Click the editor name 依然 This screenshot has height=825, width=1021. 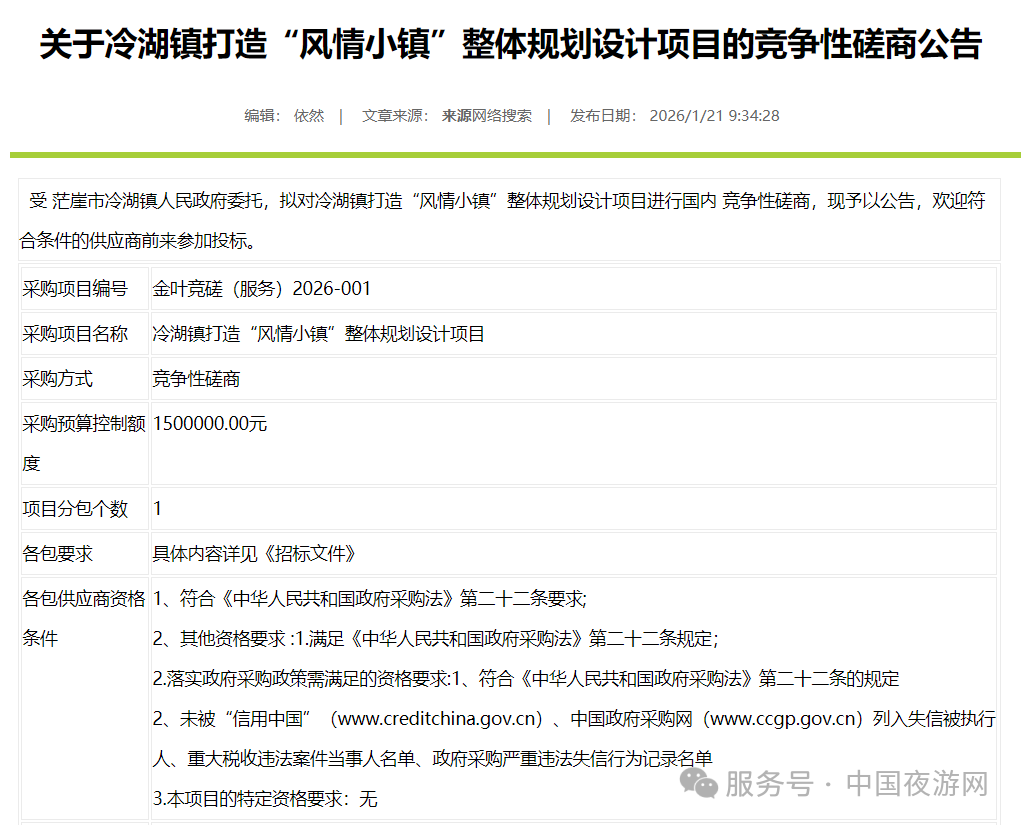point(308,116)
